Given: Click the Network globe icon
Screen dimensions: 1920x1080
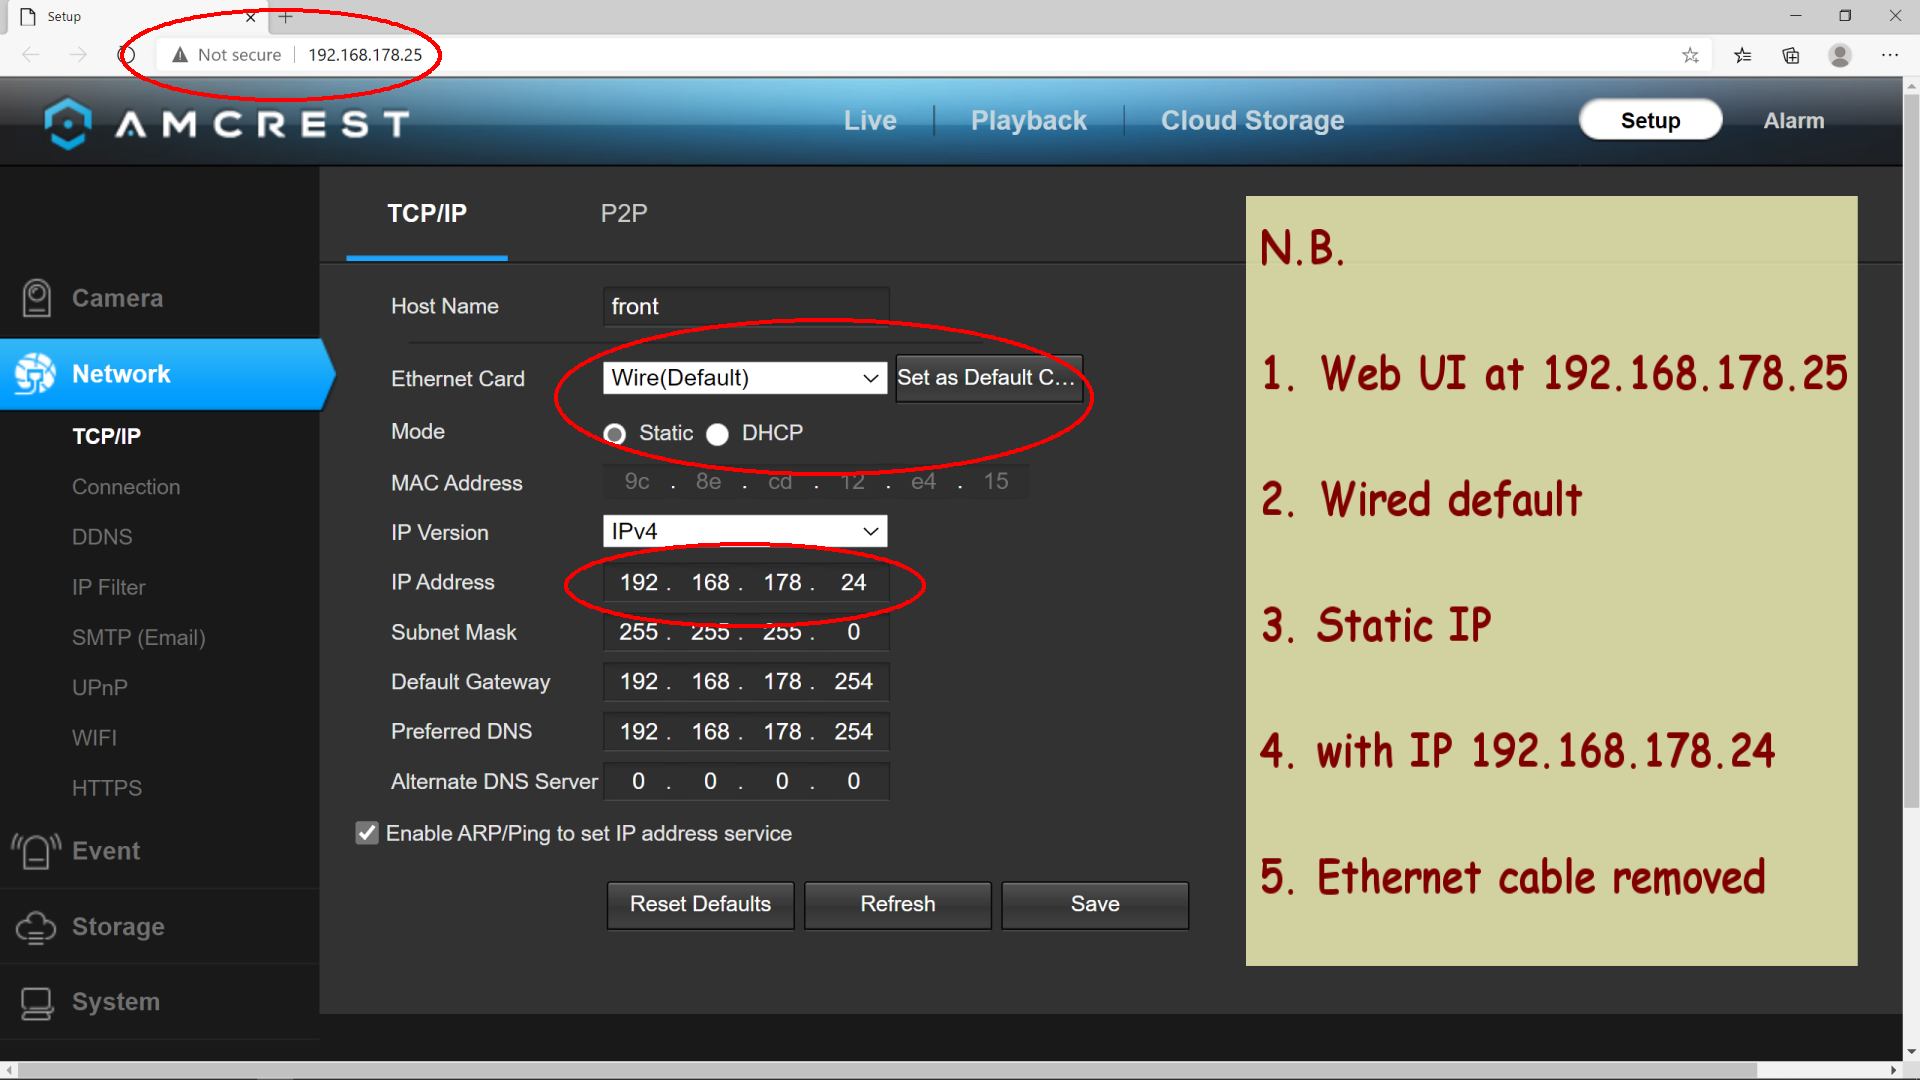Looking at the screenshot, I should coord(35,374).
